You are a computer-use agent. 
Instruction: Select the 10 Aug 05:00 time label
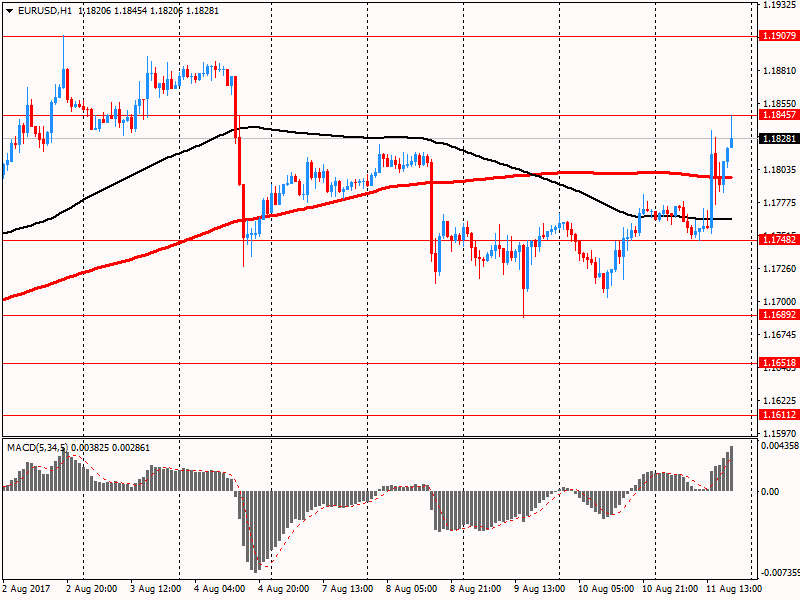coord(606,589)
